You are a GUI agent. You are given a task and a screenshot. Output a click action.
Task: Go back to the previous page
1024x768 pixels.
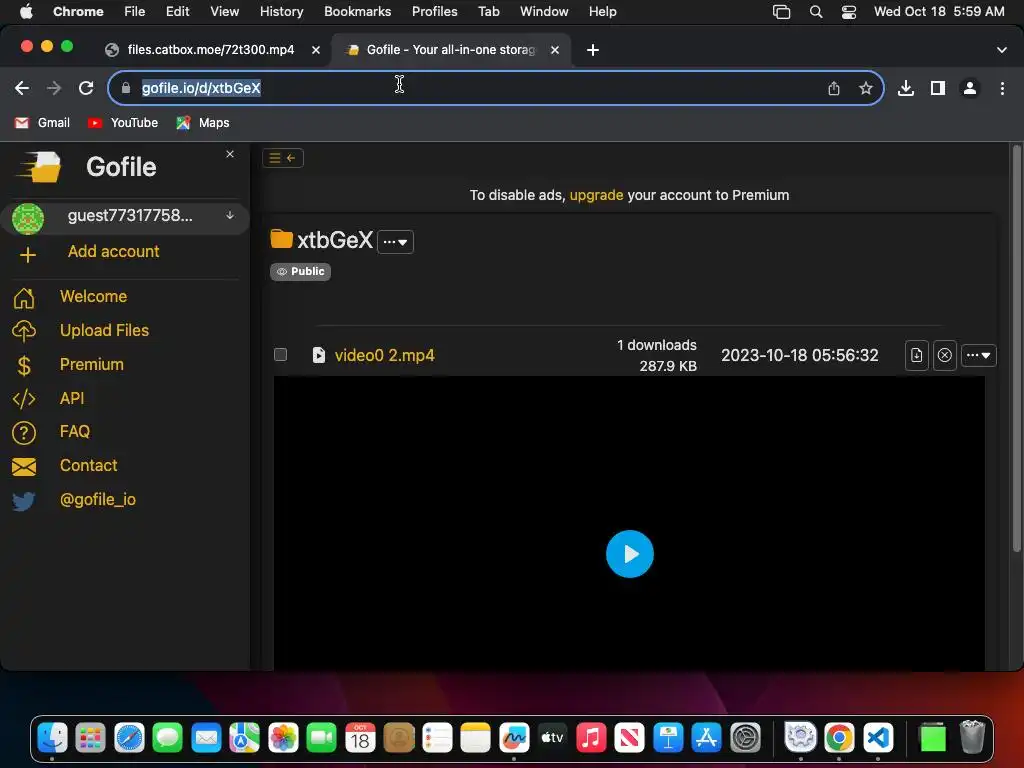point(22,88)
